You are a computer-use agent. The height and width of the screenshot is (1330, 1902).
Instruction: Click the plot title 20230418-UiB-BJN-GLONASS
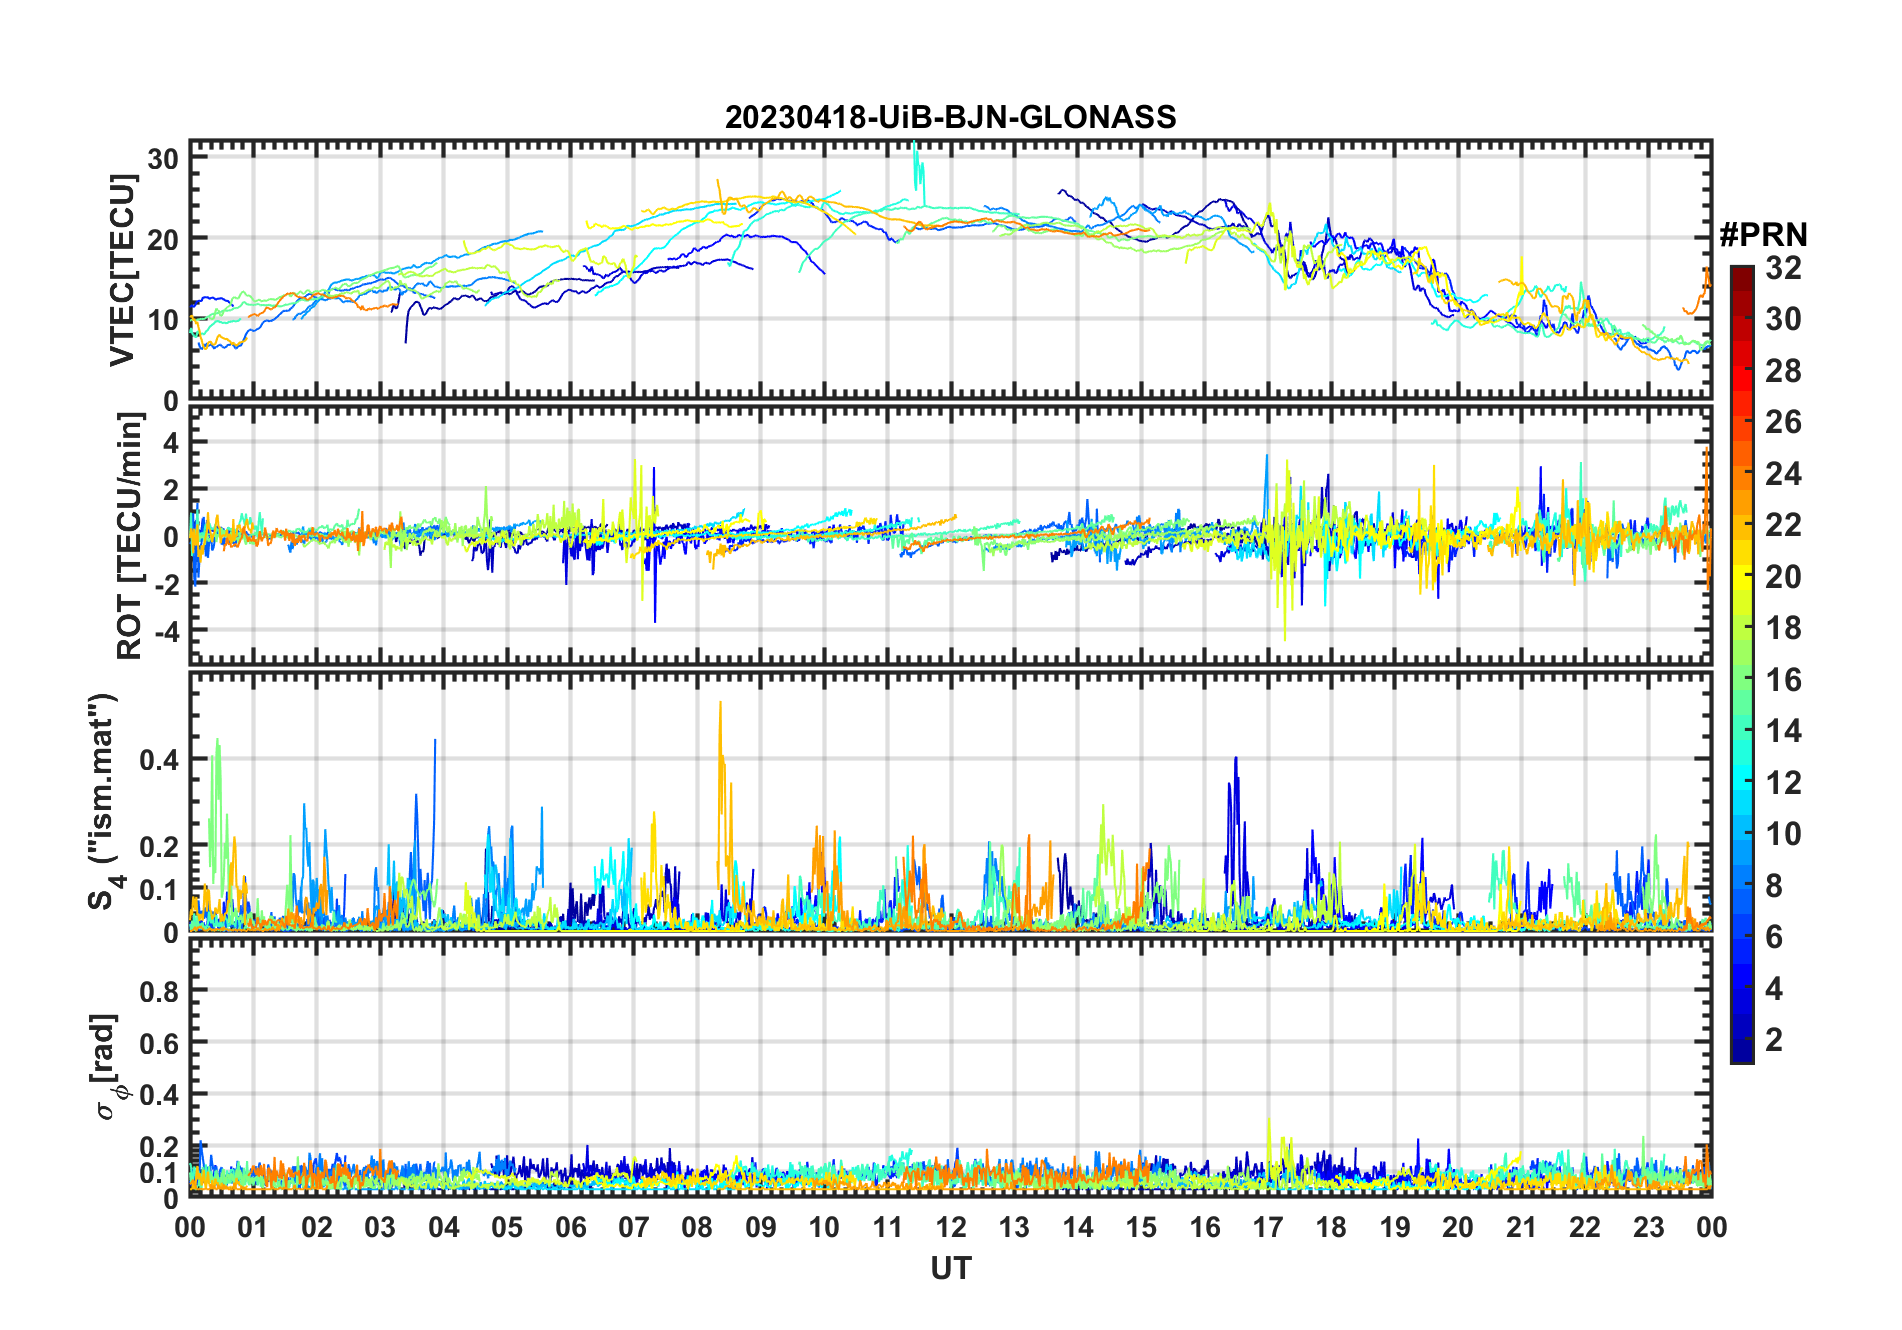[950, 118]
